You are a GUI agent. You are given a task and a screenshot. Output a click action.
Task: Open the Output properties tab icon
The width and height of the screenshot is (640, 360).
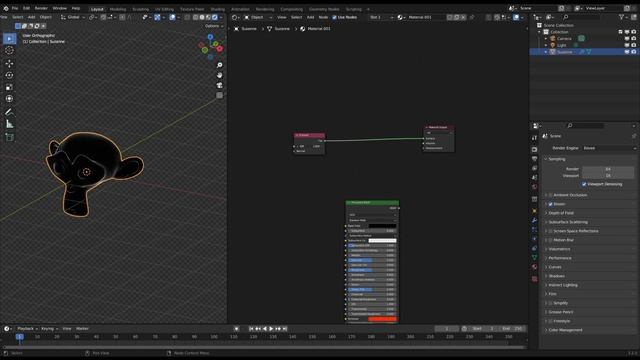point(534,159)
